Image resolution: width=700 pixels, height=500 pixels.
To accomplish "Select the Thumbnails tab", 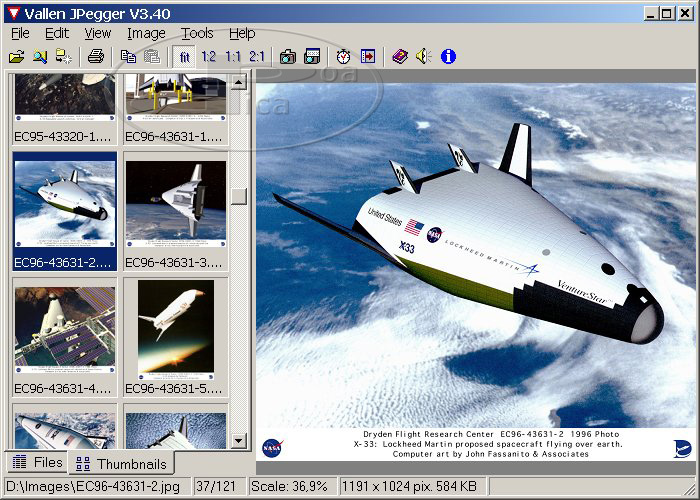I will [121, 463].
